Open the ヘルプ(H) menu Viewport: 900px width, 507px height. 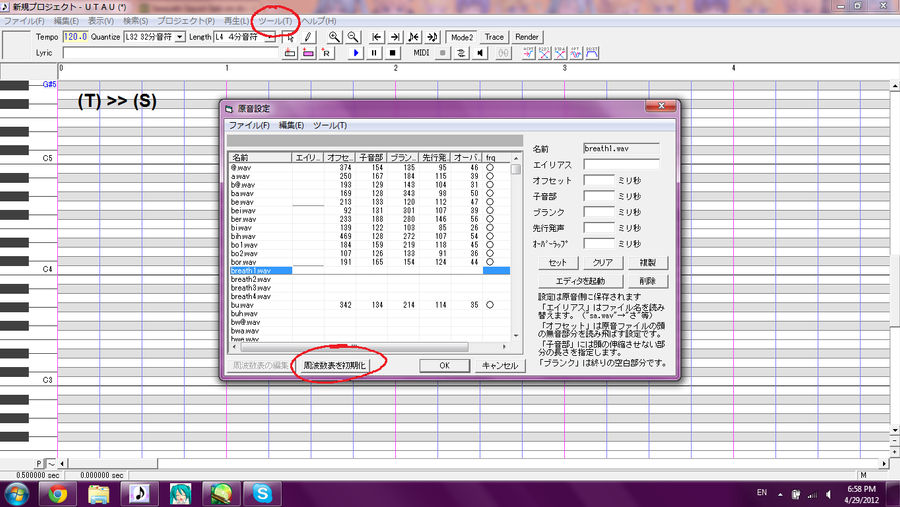(x=319, y=21)
